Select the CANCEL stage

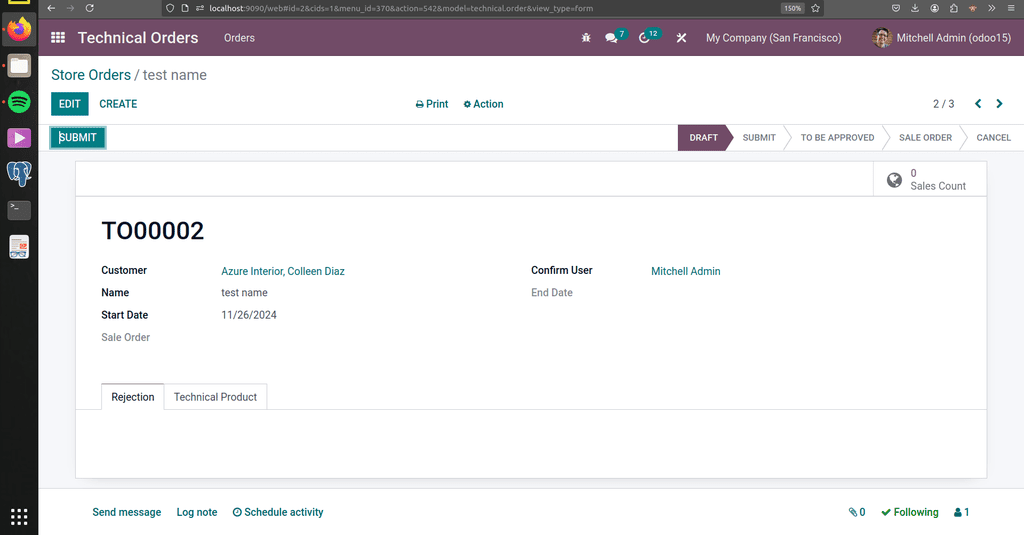(993, 137)
